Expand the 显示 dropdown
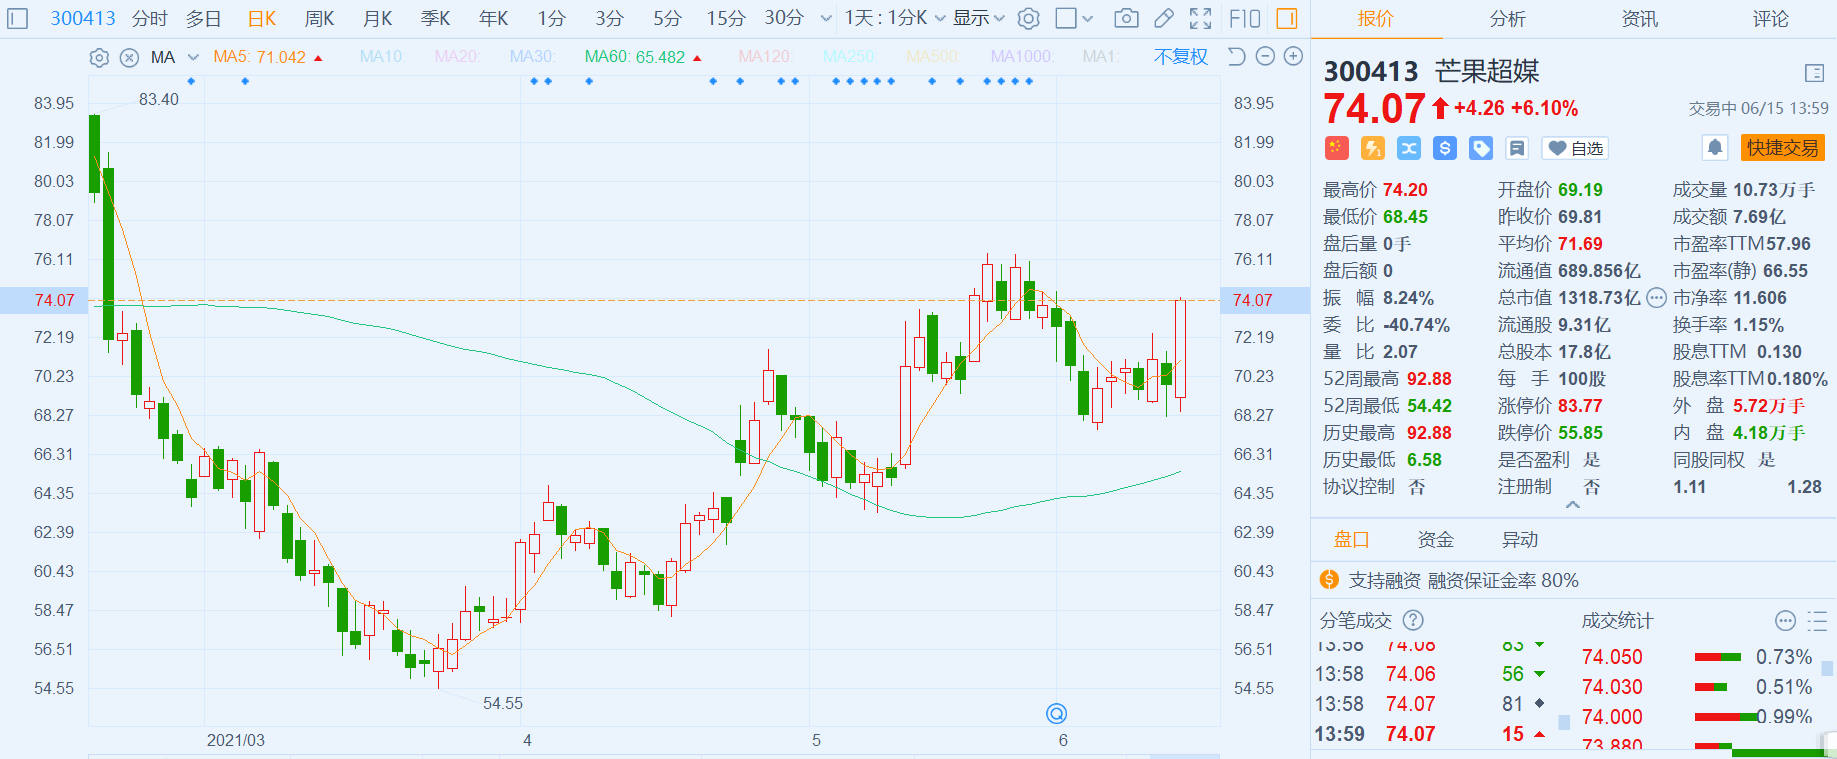Image resolution: width=1837 pixels, height=759 pixels. coord(978,18)
